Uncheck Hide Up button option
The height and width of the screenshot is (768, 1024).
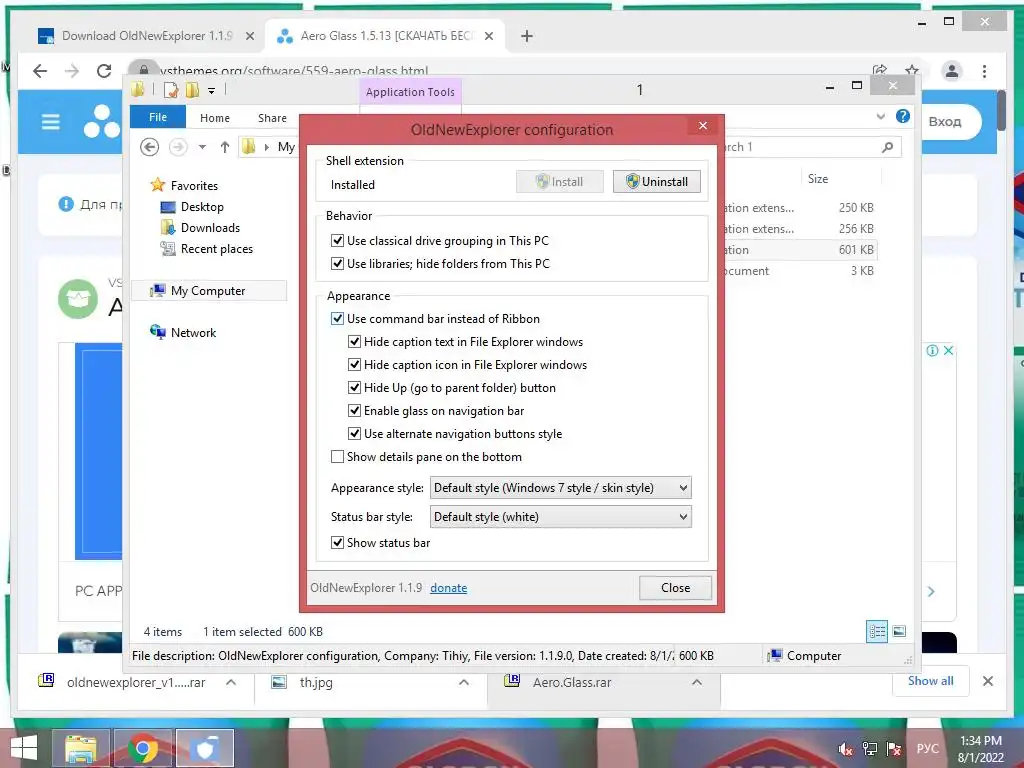tap(354, 388)
